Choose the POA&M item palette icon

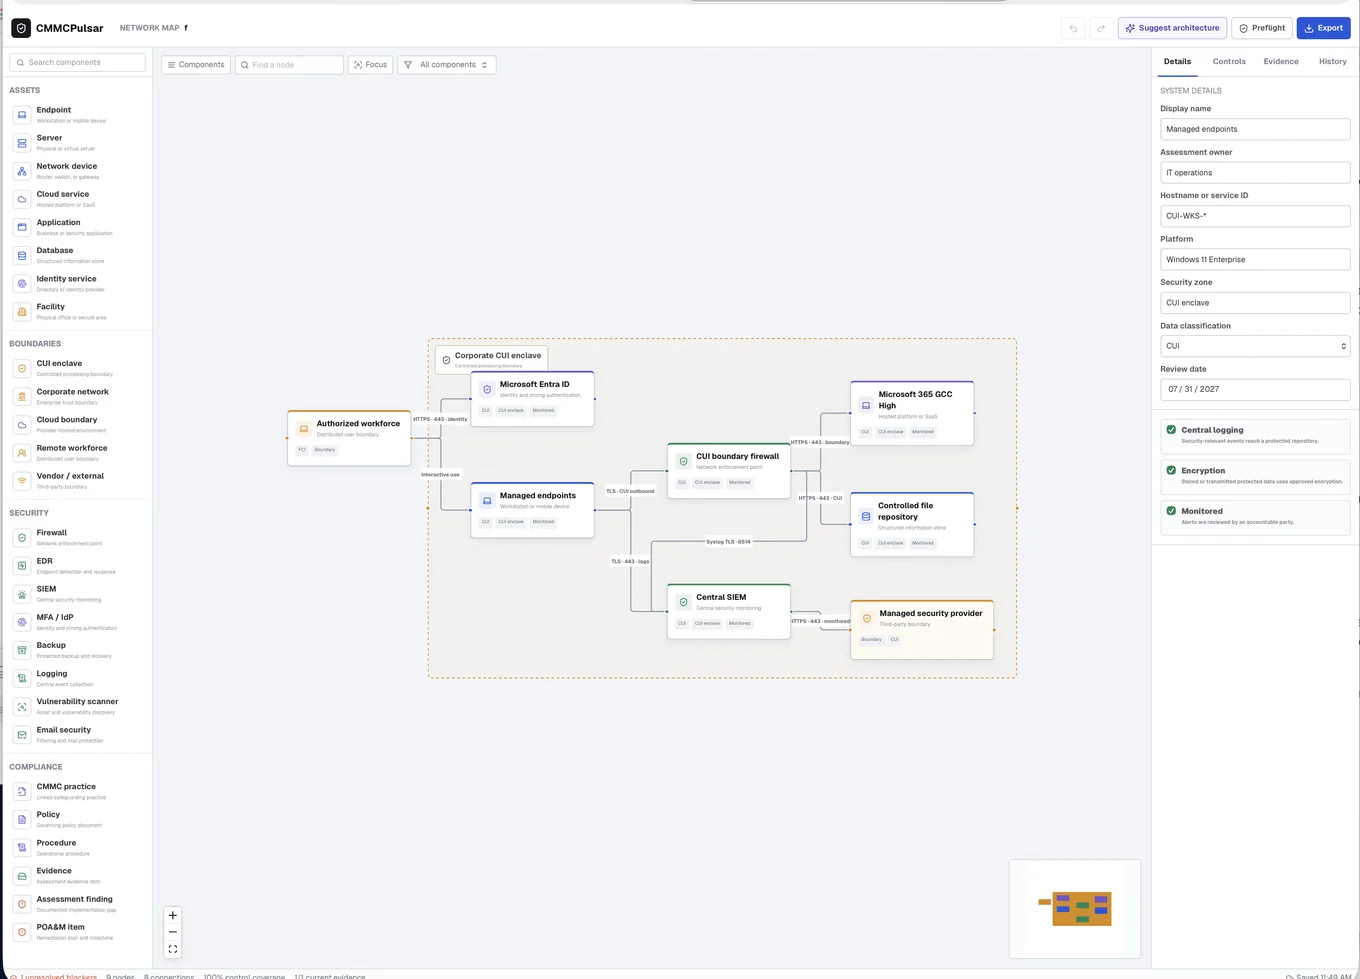[22, 932]
